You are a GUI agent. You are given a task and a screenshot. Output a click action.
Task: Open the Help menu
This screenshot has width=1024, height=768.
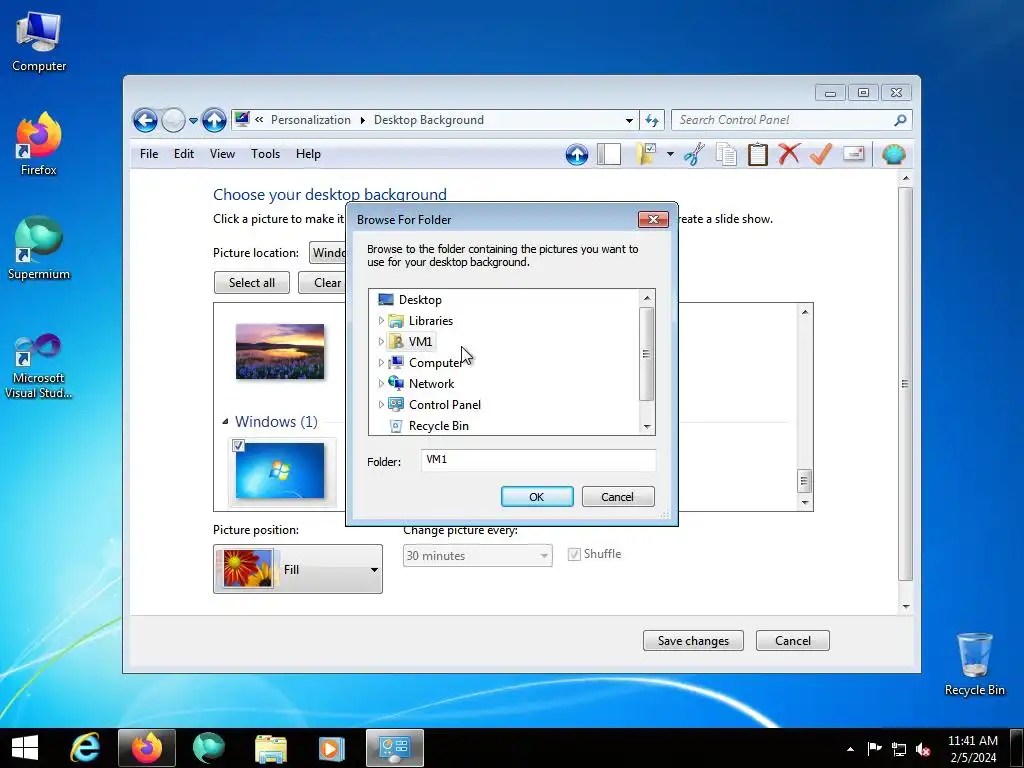point(308,154)
